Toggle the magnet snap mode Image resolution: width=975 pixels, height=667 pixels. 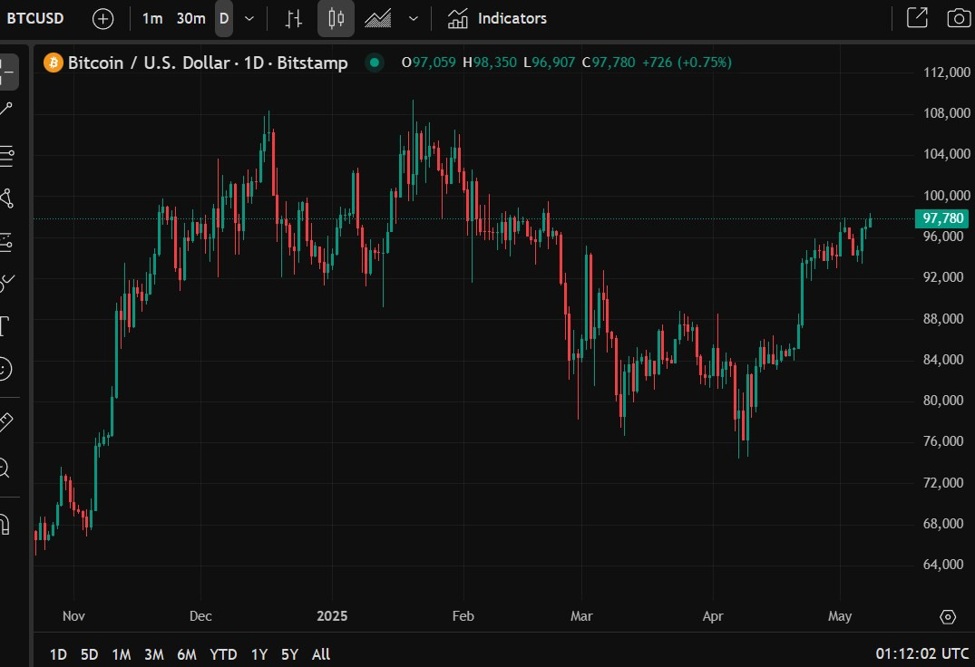pyautogui.click(x=5, y=524)
